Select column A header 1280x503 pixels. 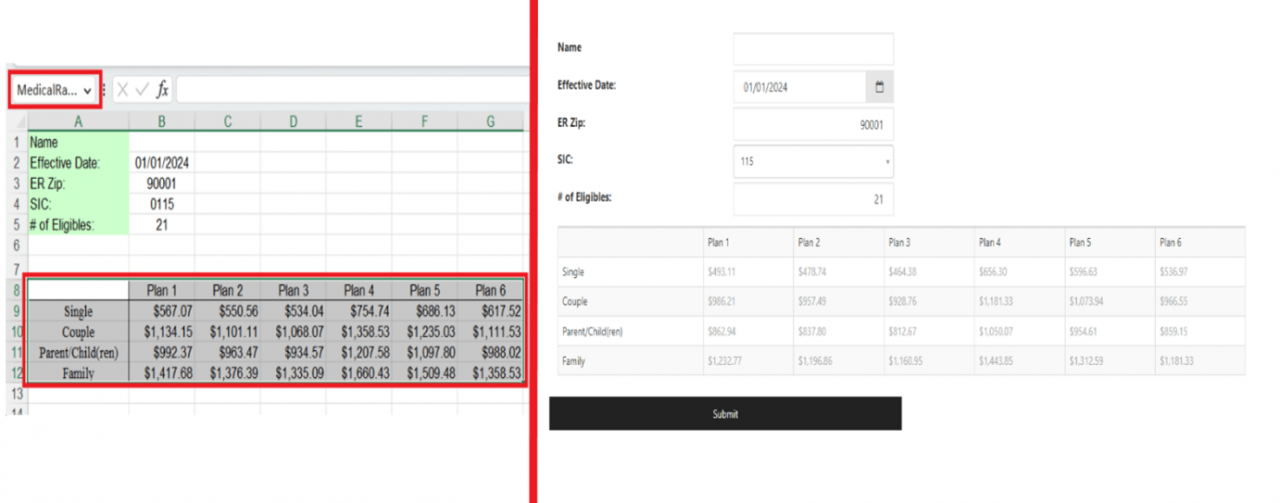point(79,121)
